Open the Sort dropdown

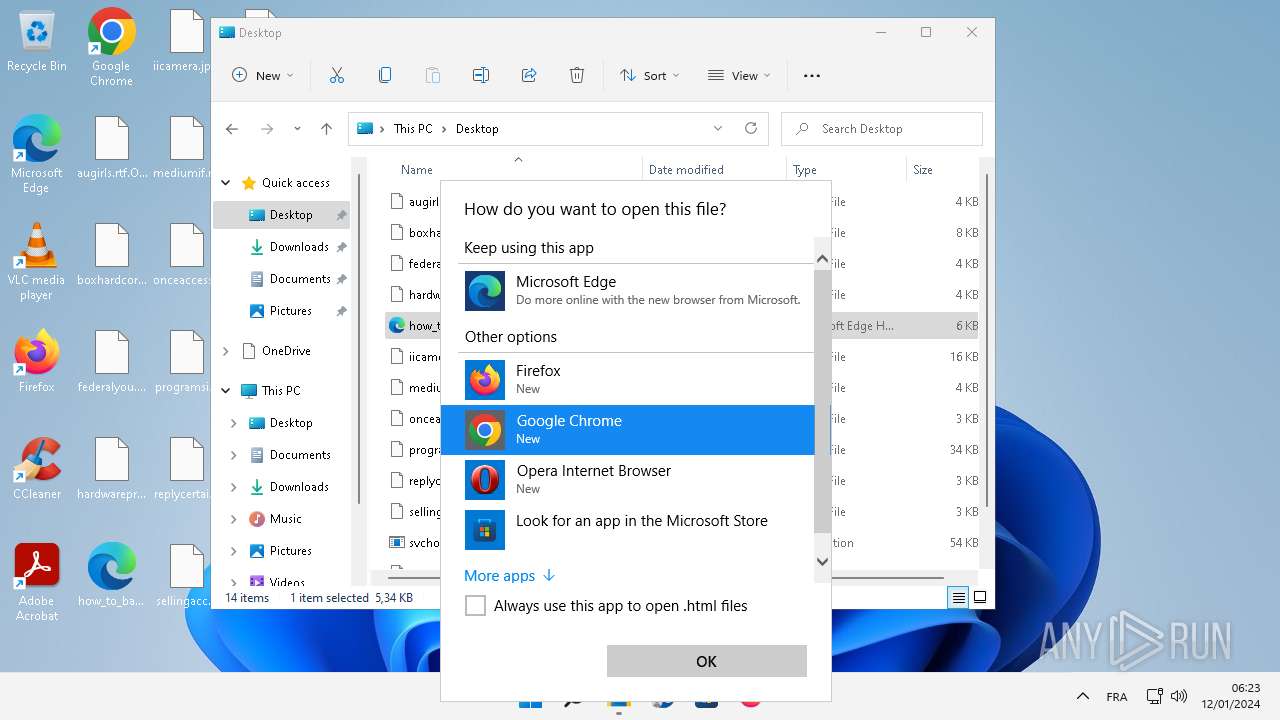[x=649, y=75]
